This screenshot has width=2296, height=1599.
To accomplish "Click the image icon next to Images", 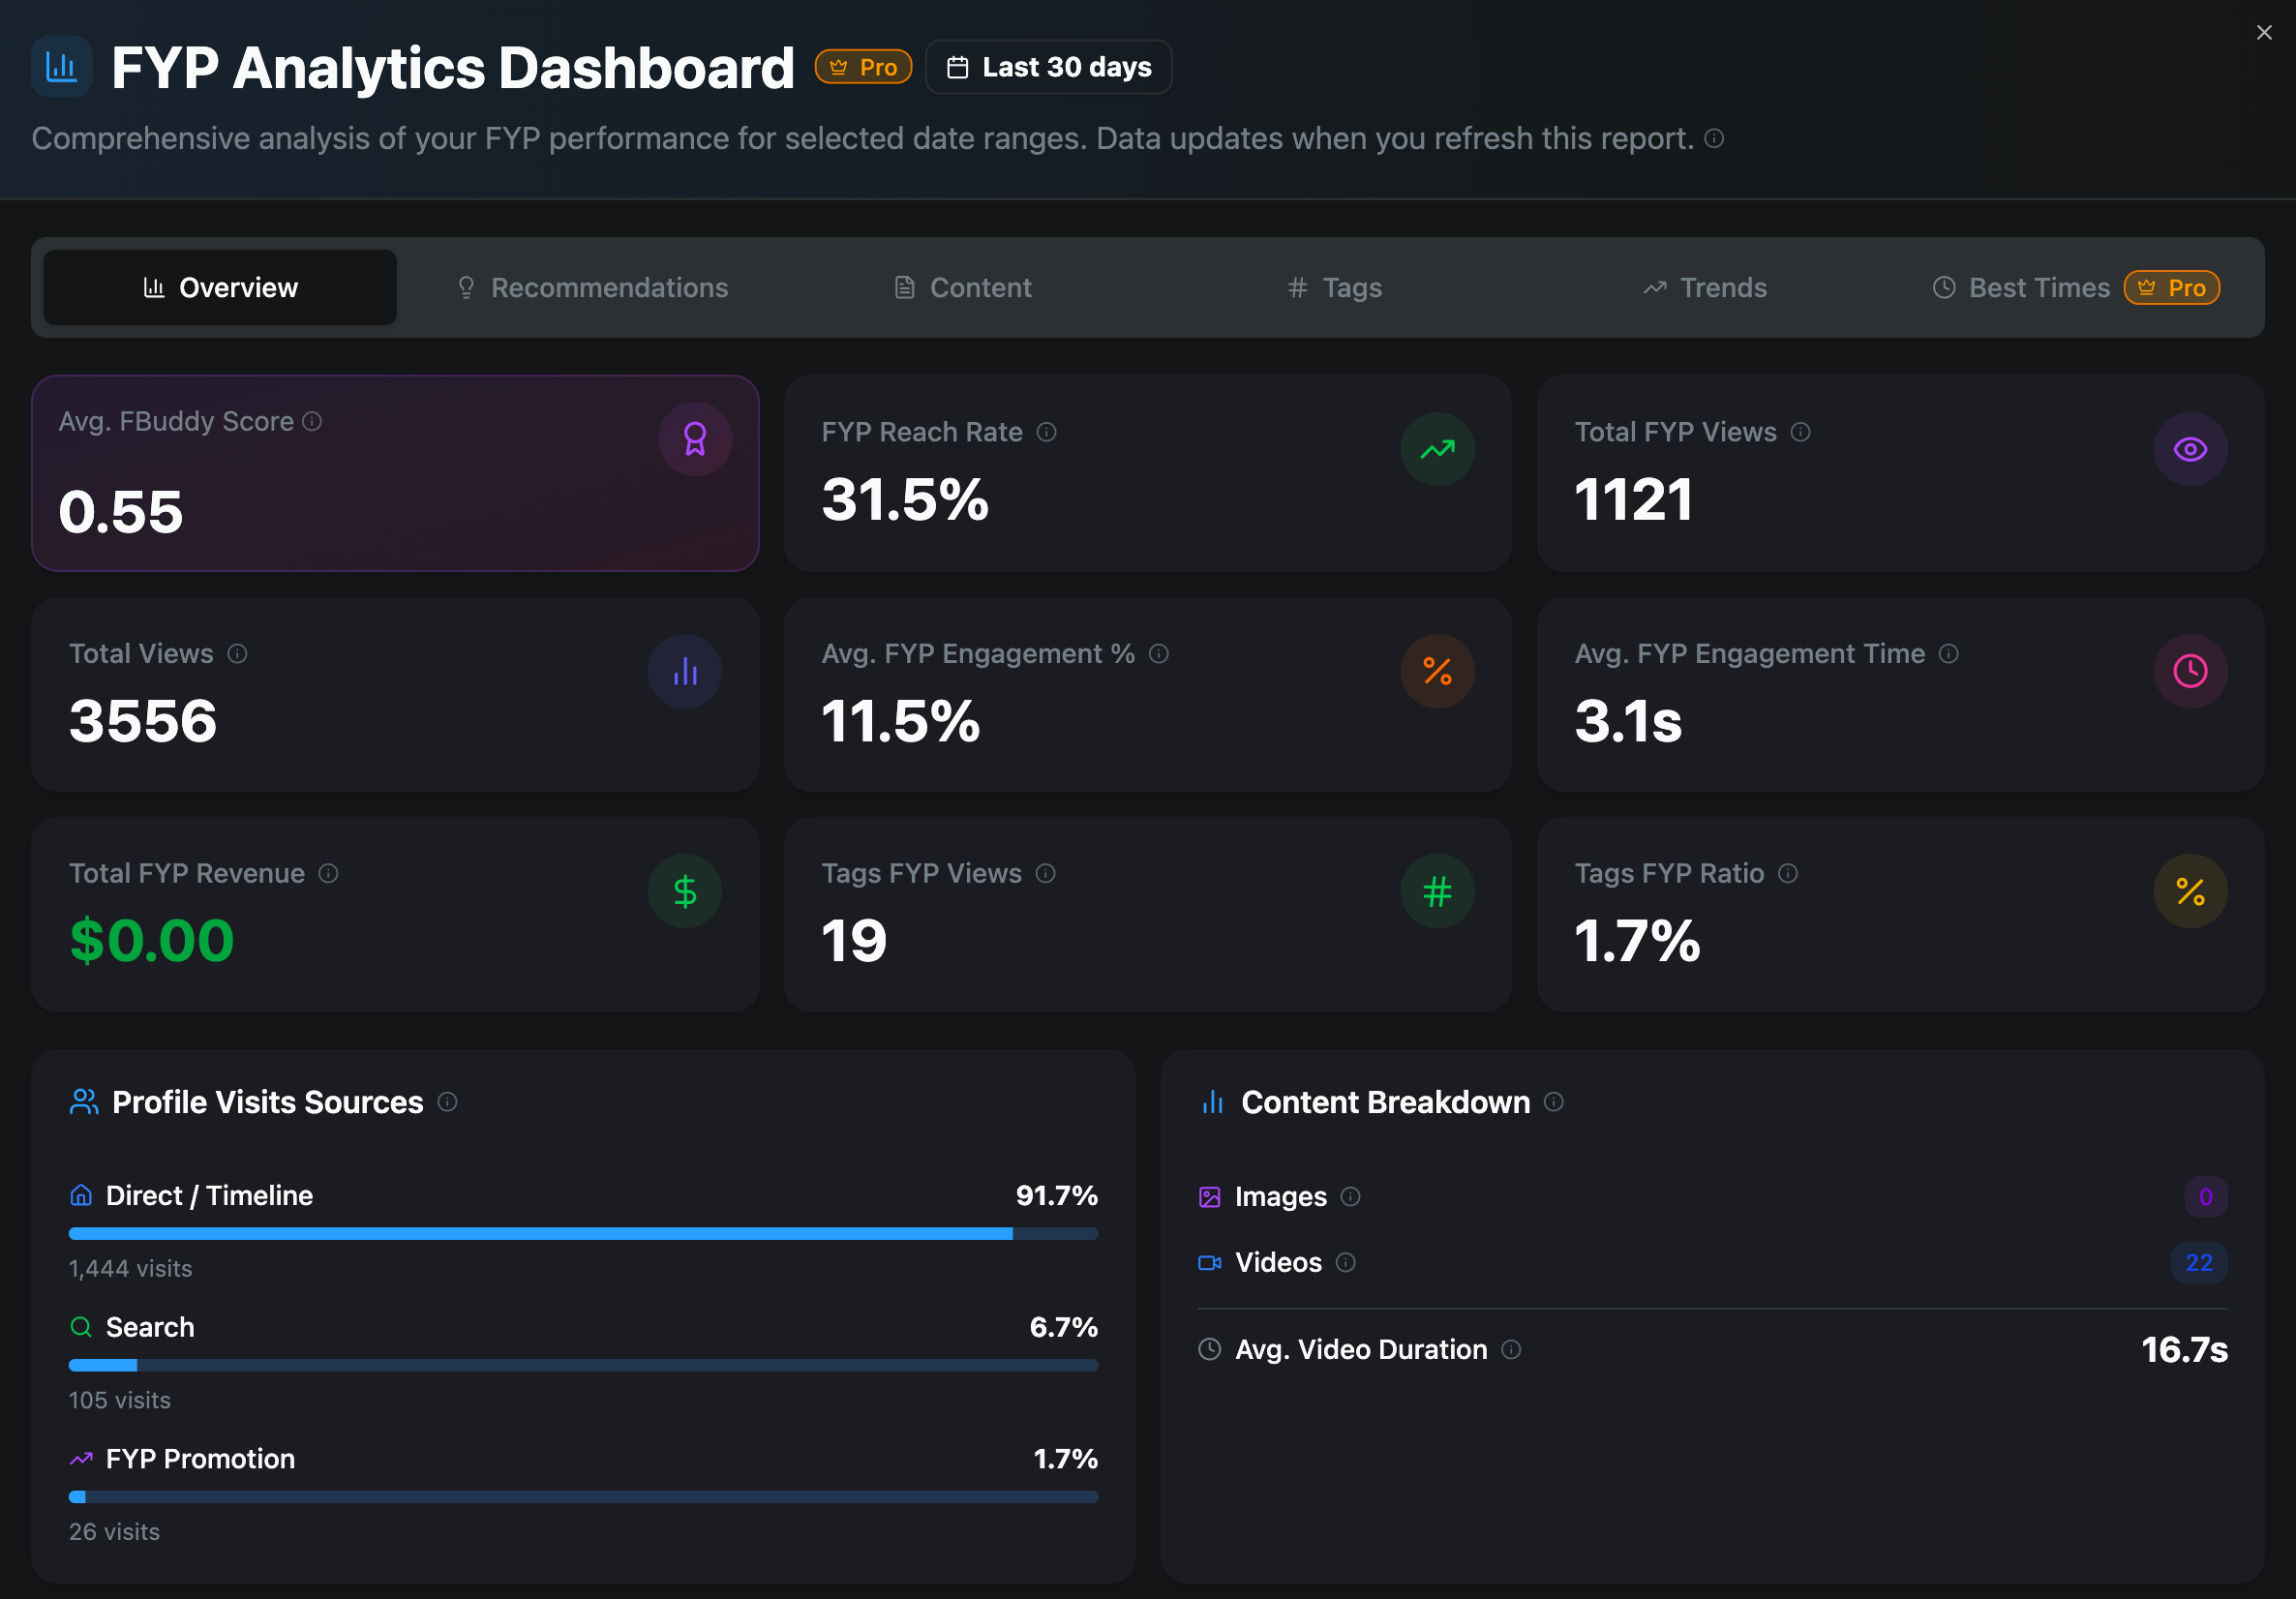I will pyautogui.click(x=1210, y=1196).
